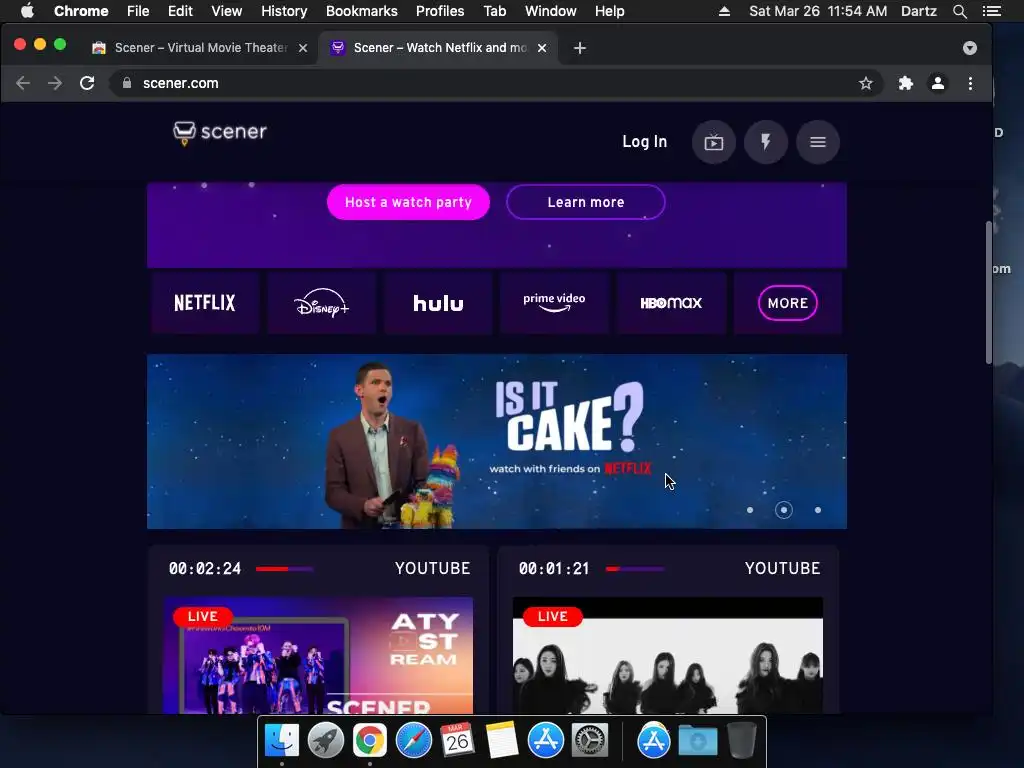Open Finder from the Dock

281,741
